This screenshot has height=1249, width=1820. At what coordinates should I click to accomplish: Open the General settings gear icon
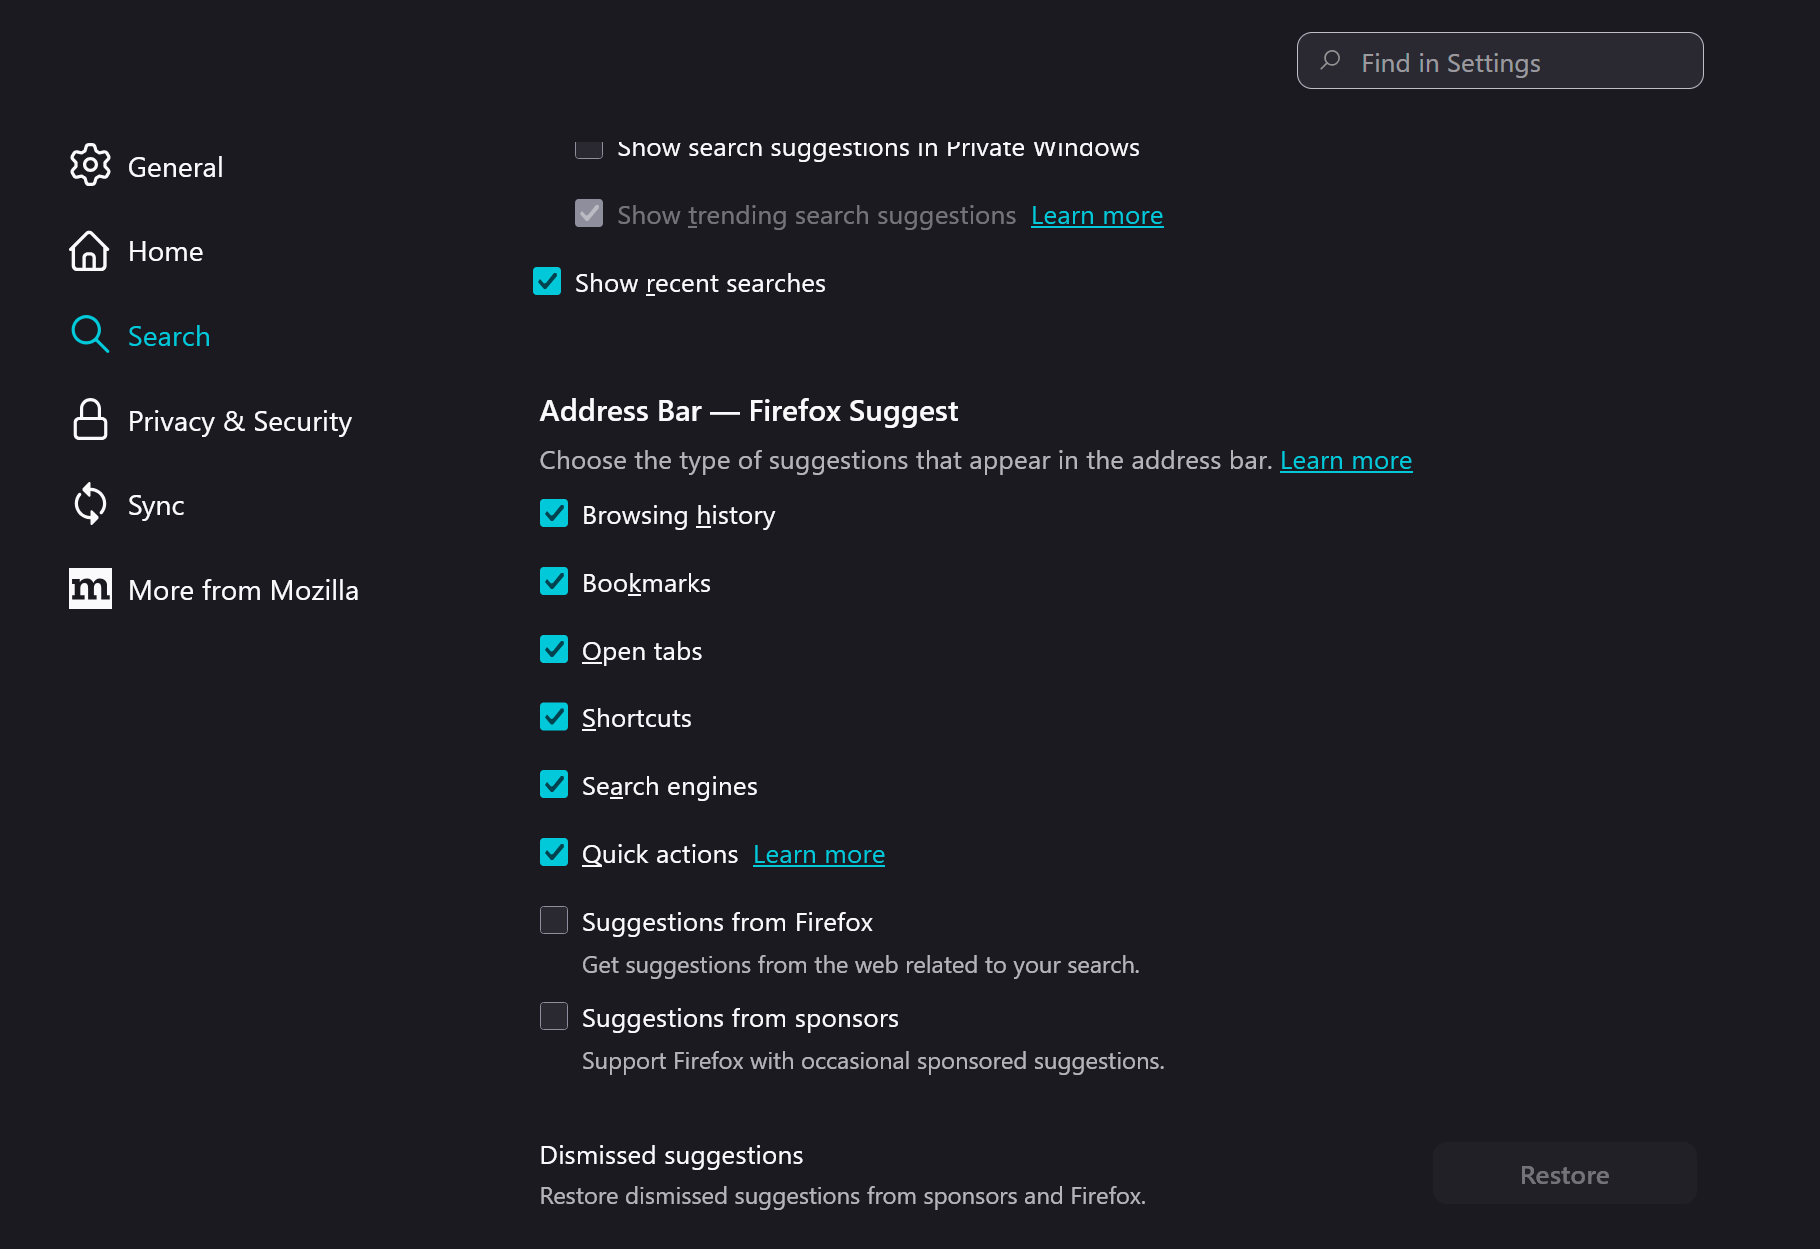(90, 166)
